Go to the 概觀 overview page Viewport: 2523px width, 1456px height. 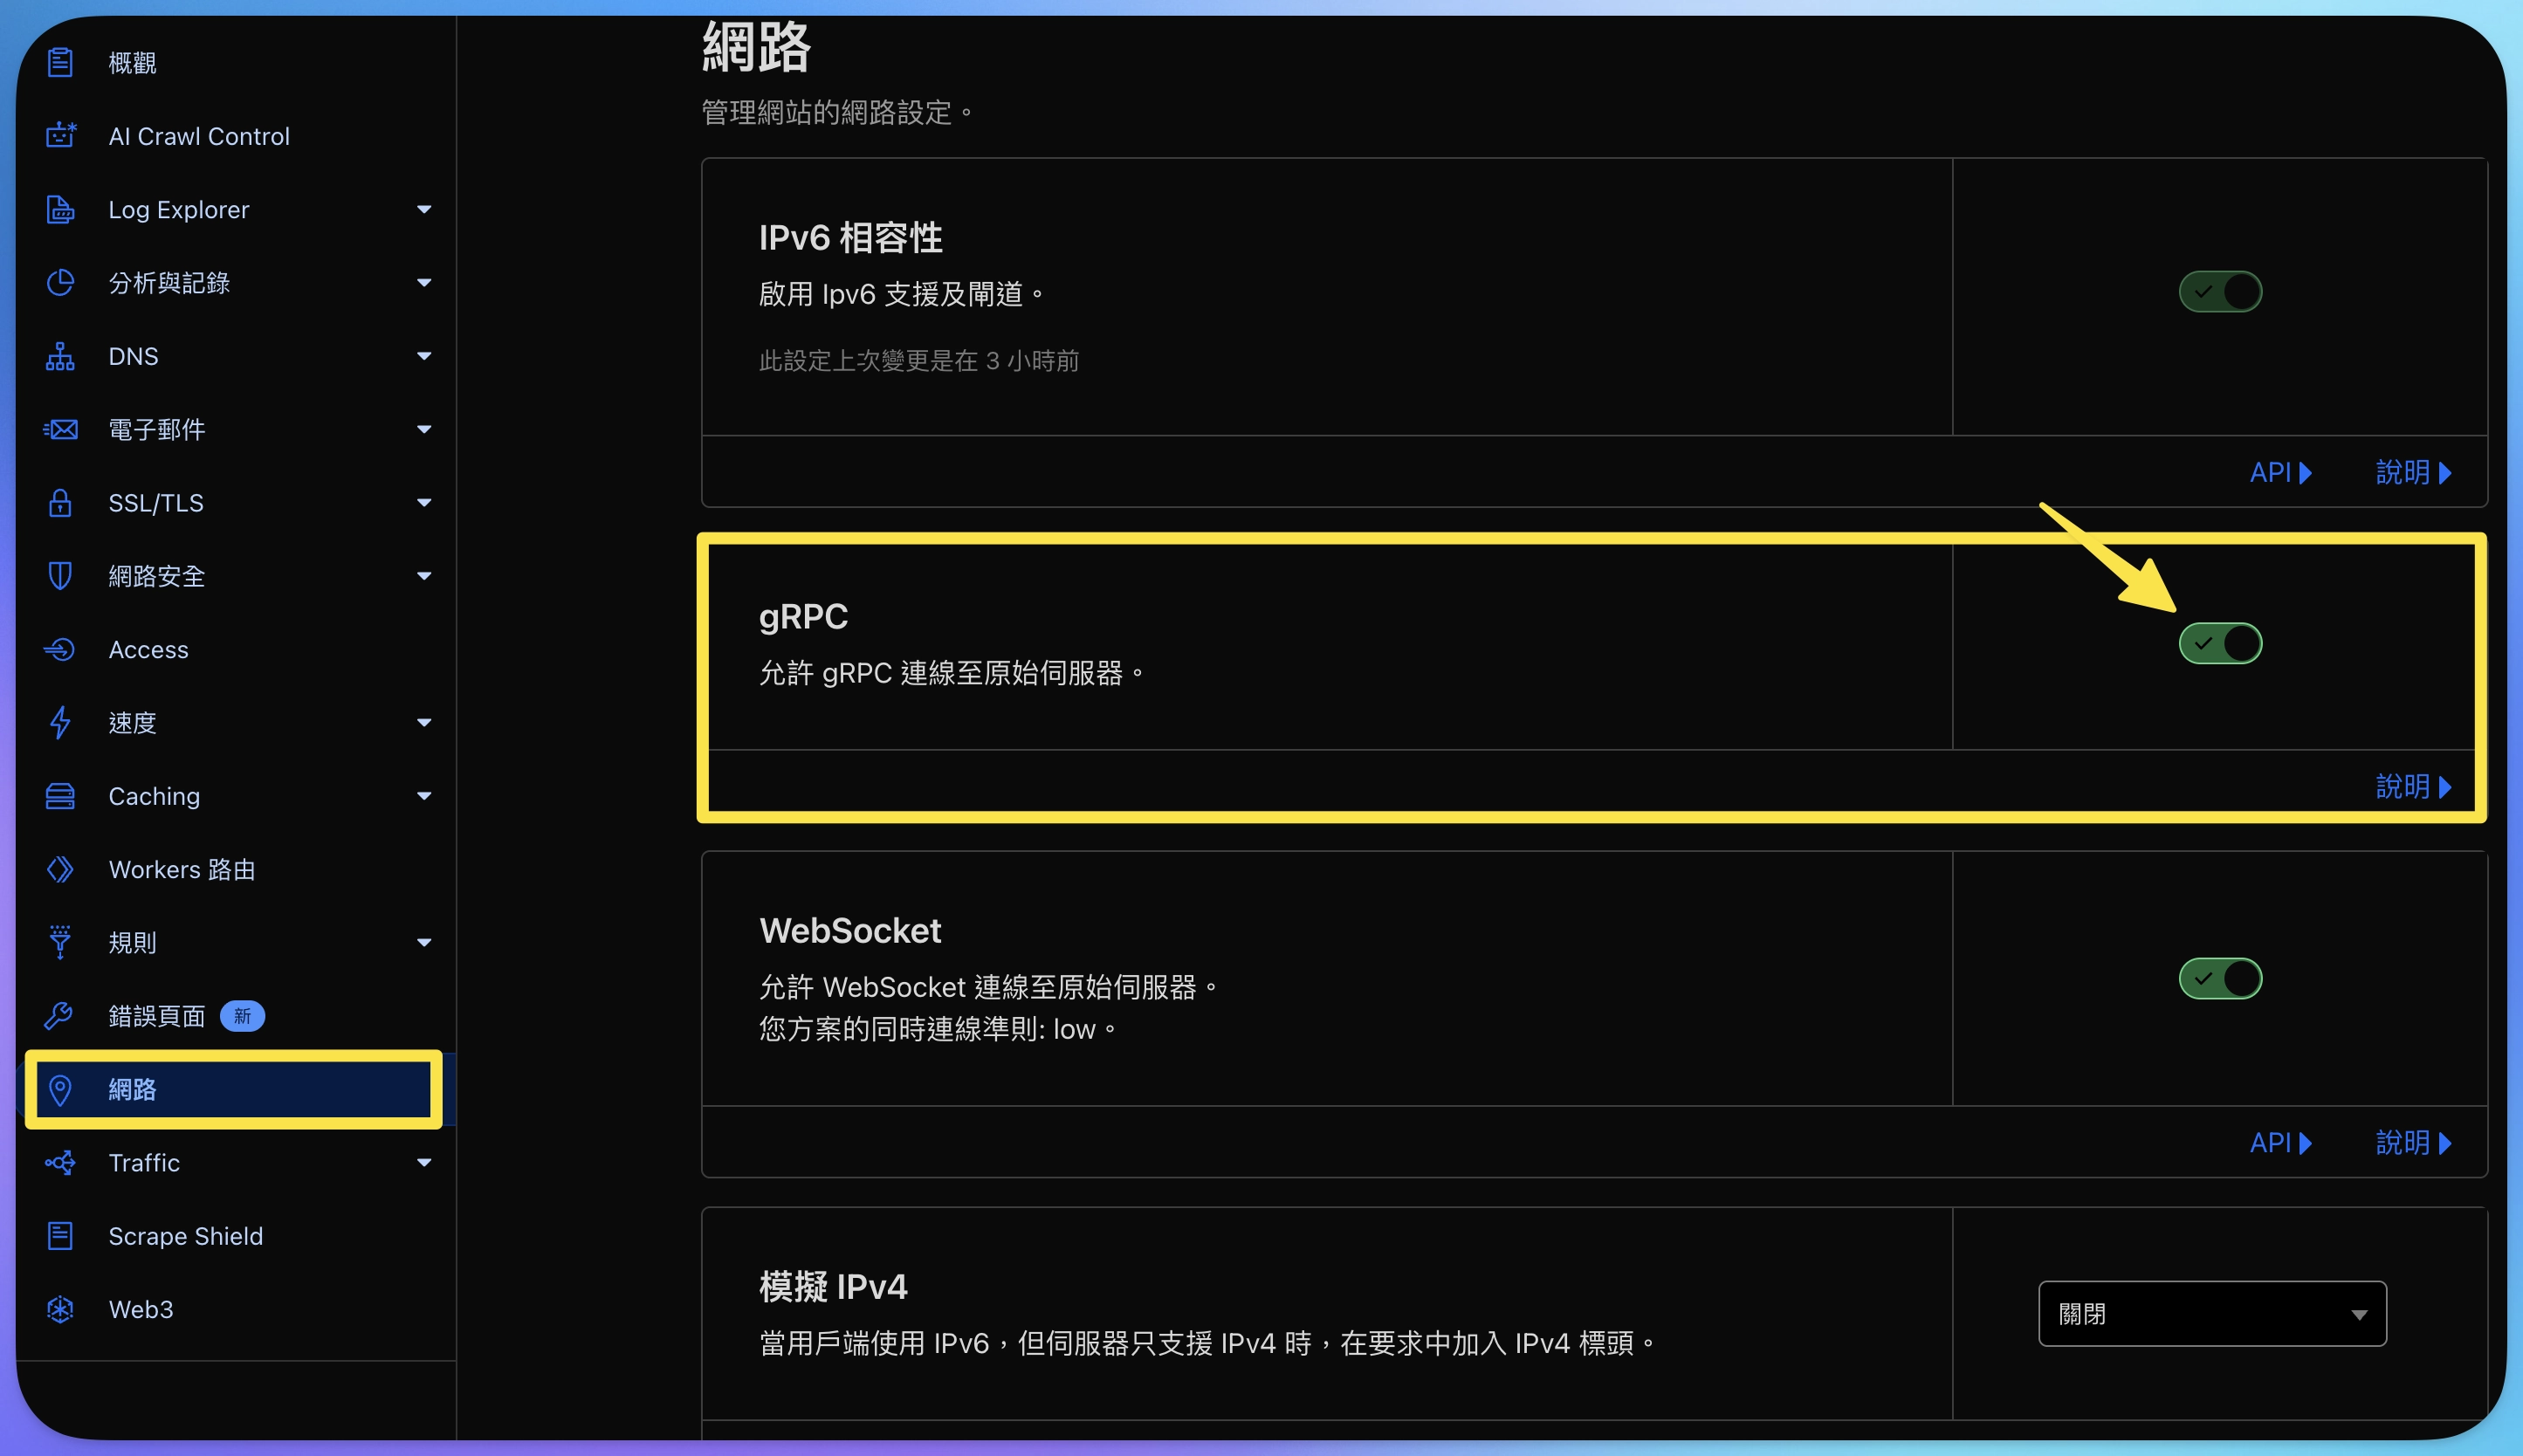point(132,63)
